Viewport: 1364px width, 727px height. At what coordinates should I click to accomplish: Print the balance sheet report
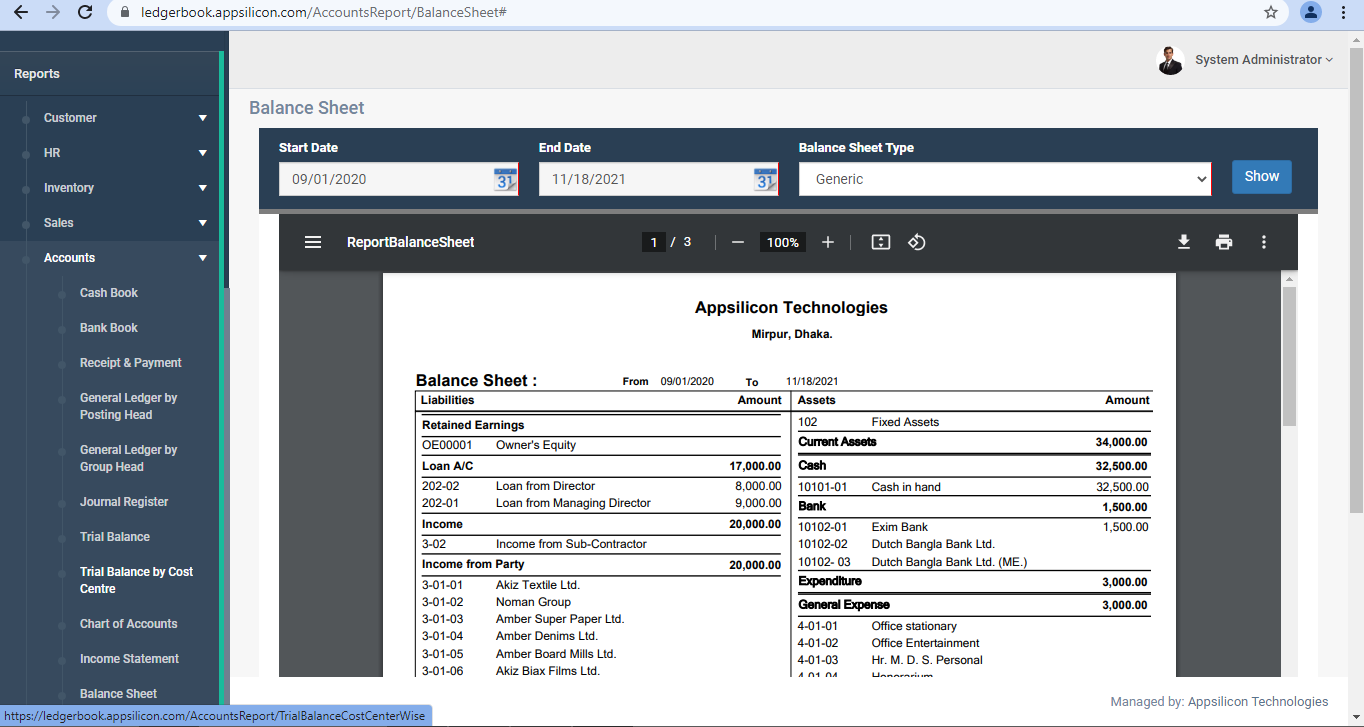coord(1223,242)
